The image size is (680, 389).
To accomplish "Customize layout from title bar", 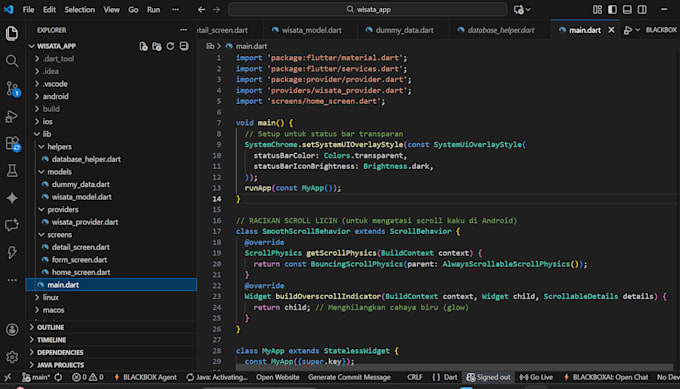I will click(x=597, y=10).
